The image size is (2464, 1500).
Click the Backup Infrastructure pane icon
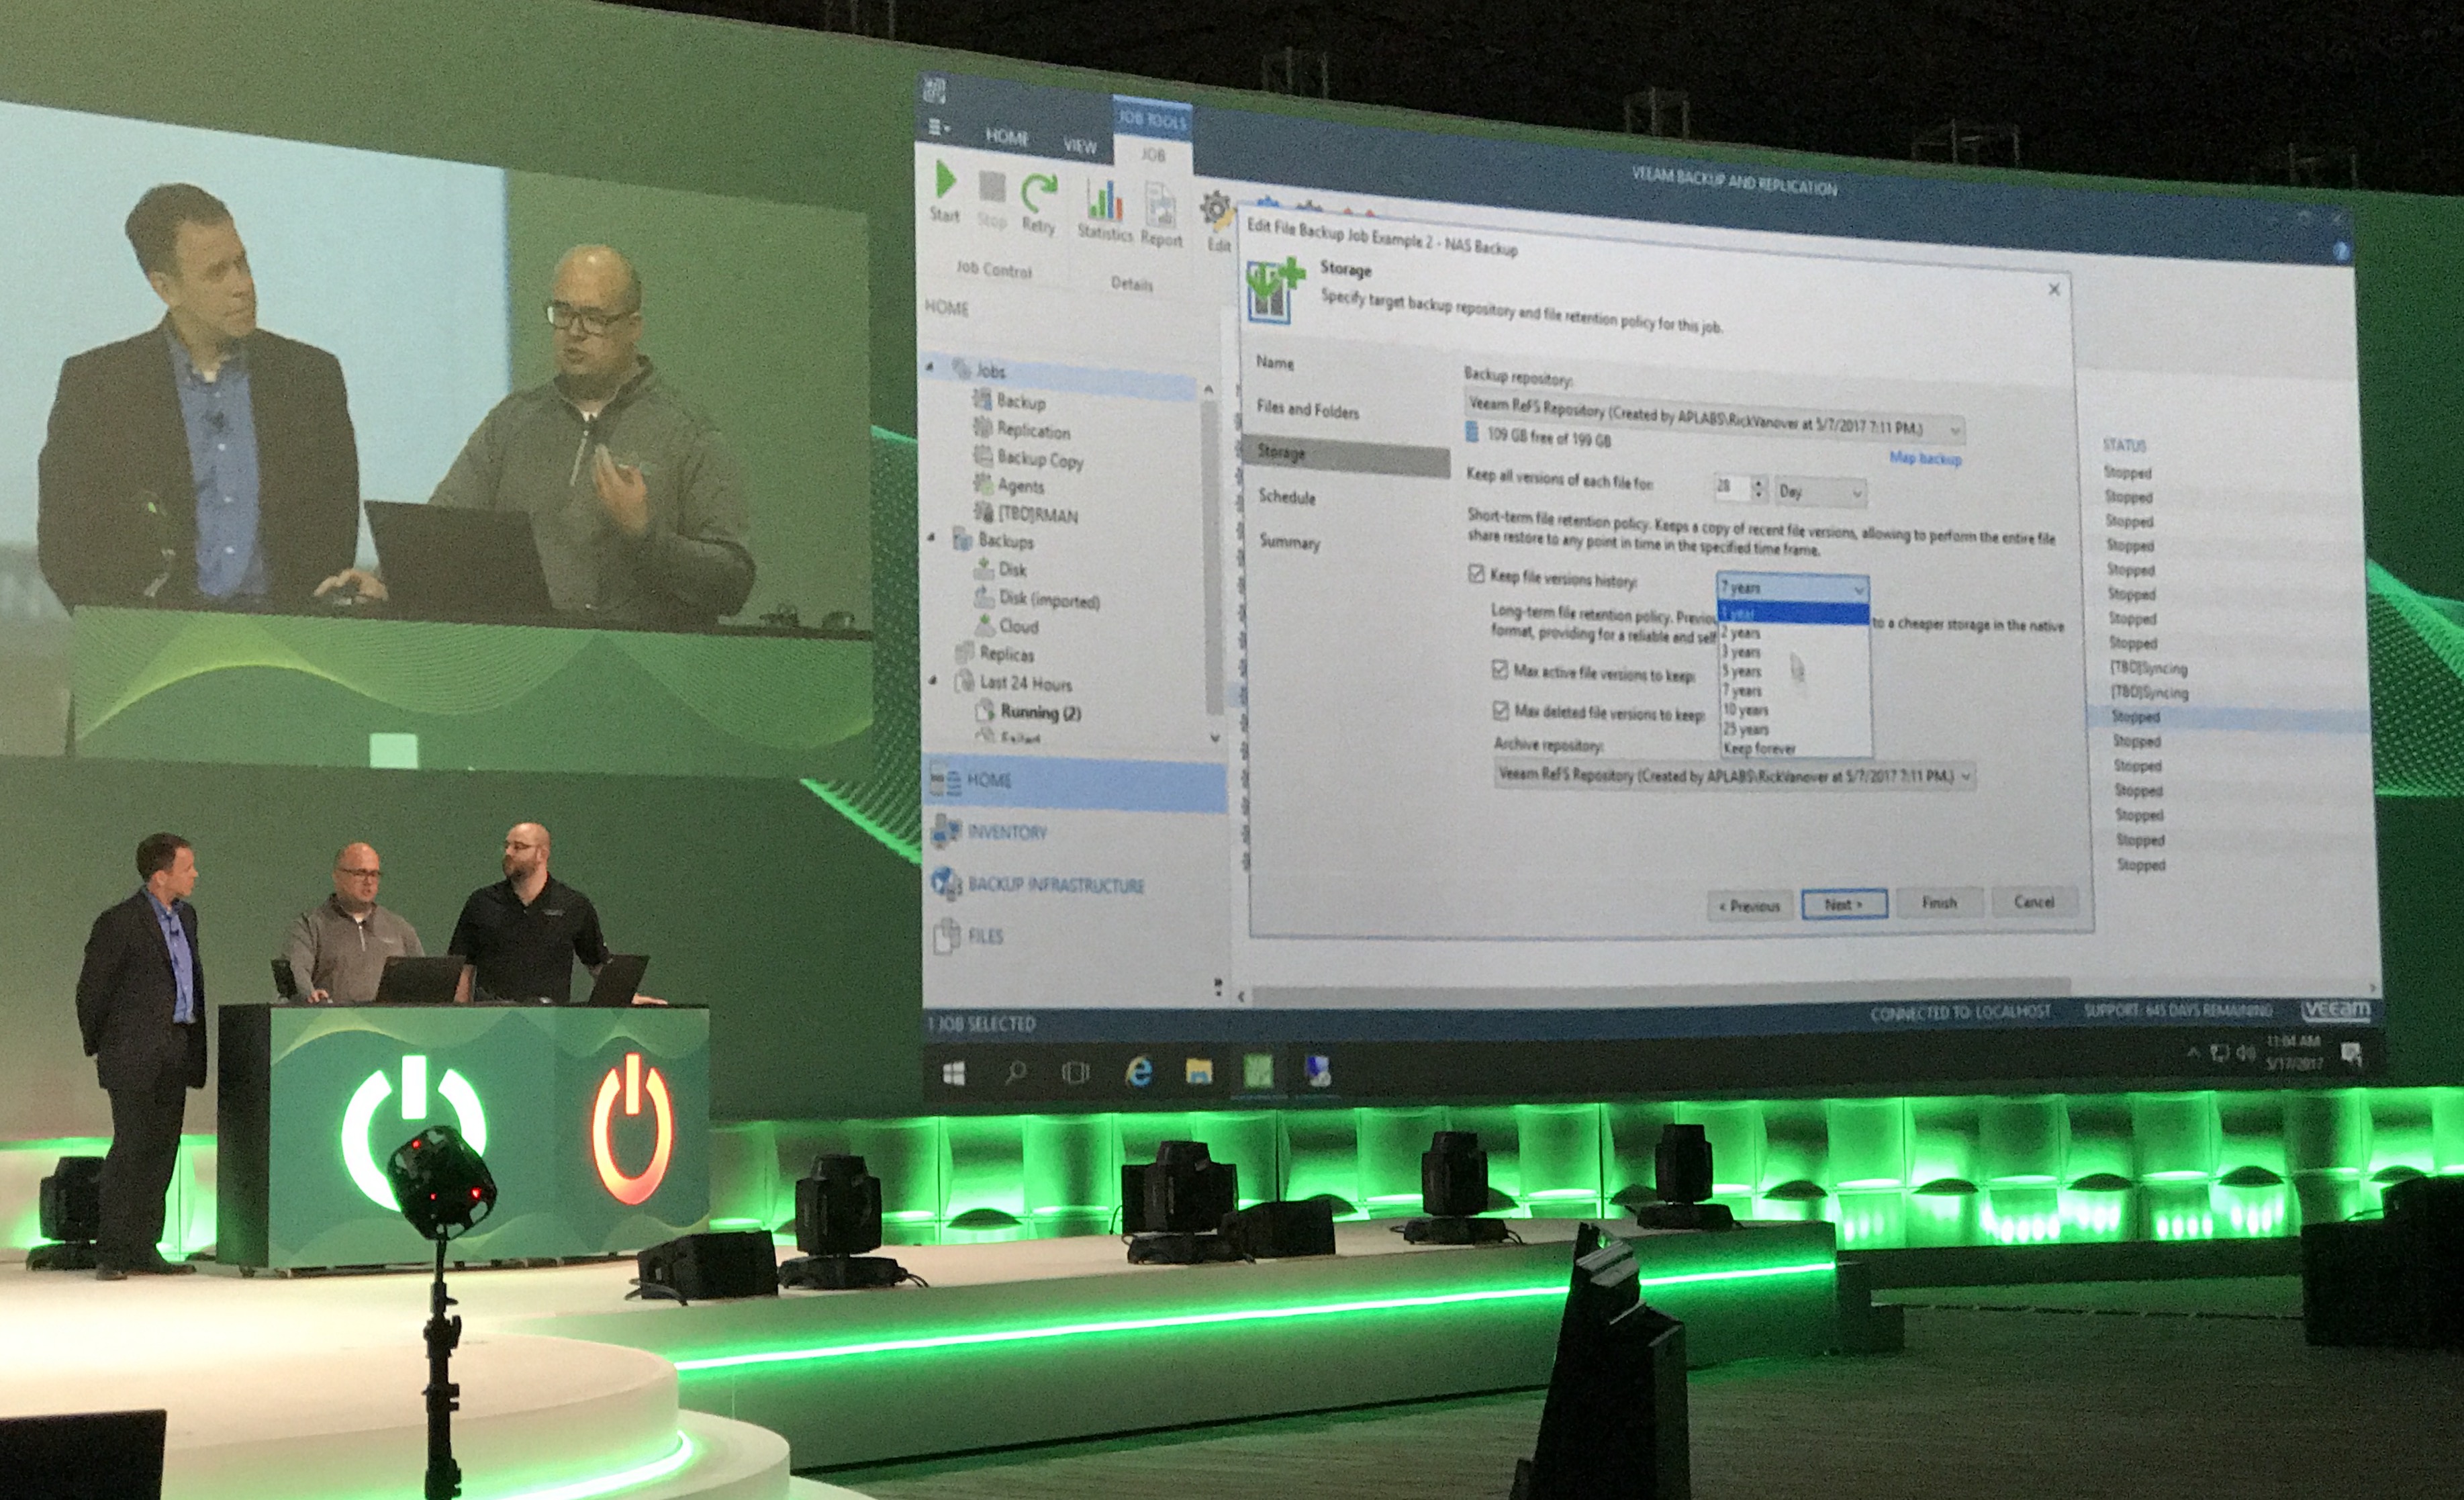946,883
